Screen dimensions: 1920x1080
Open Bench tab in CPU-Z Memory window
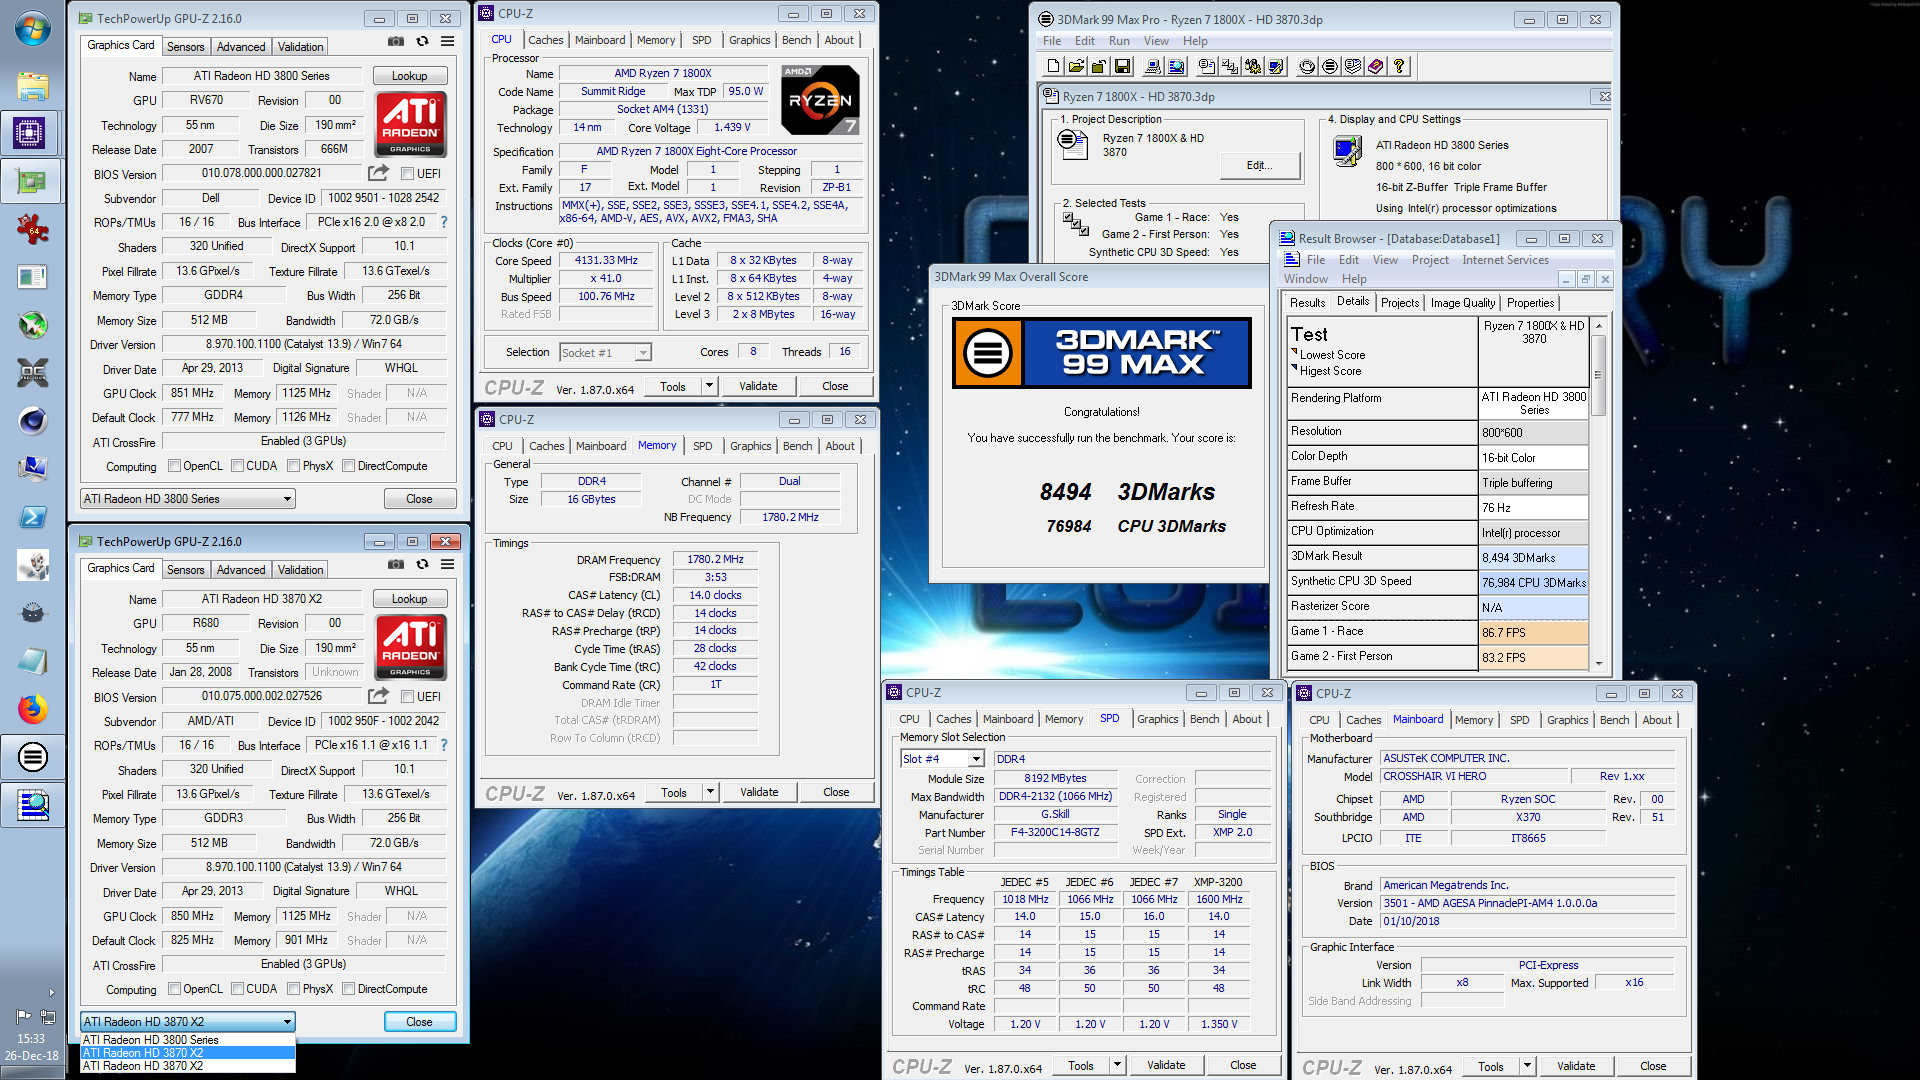(x=798, y=446)
